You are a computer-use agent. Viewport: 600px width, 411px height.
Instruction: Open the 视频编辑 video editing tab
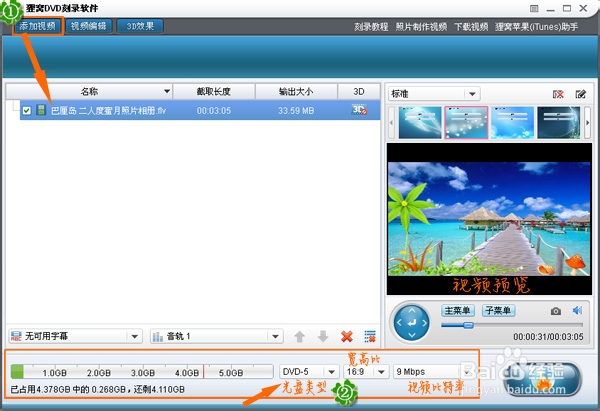point(89,26)
